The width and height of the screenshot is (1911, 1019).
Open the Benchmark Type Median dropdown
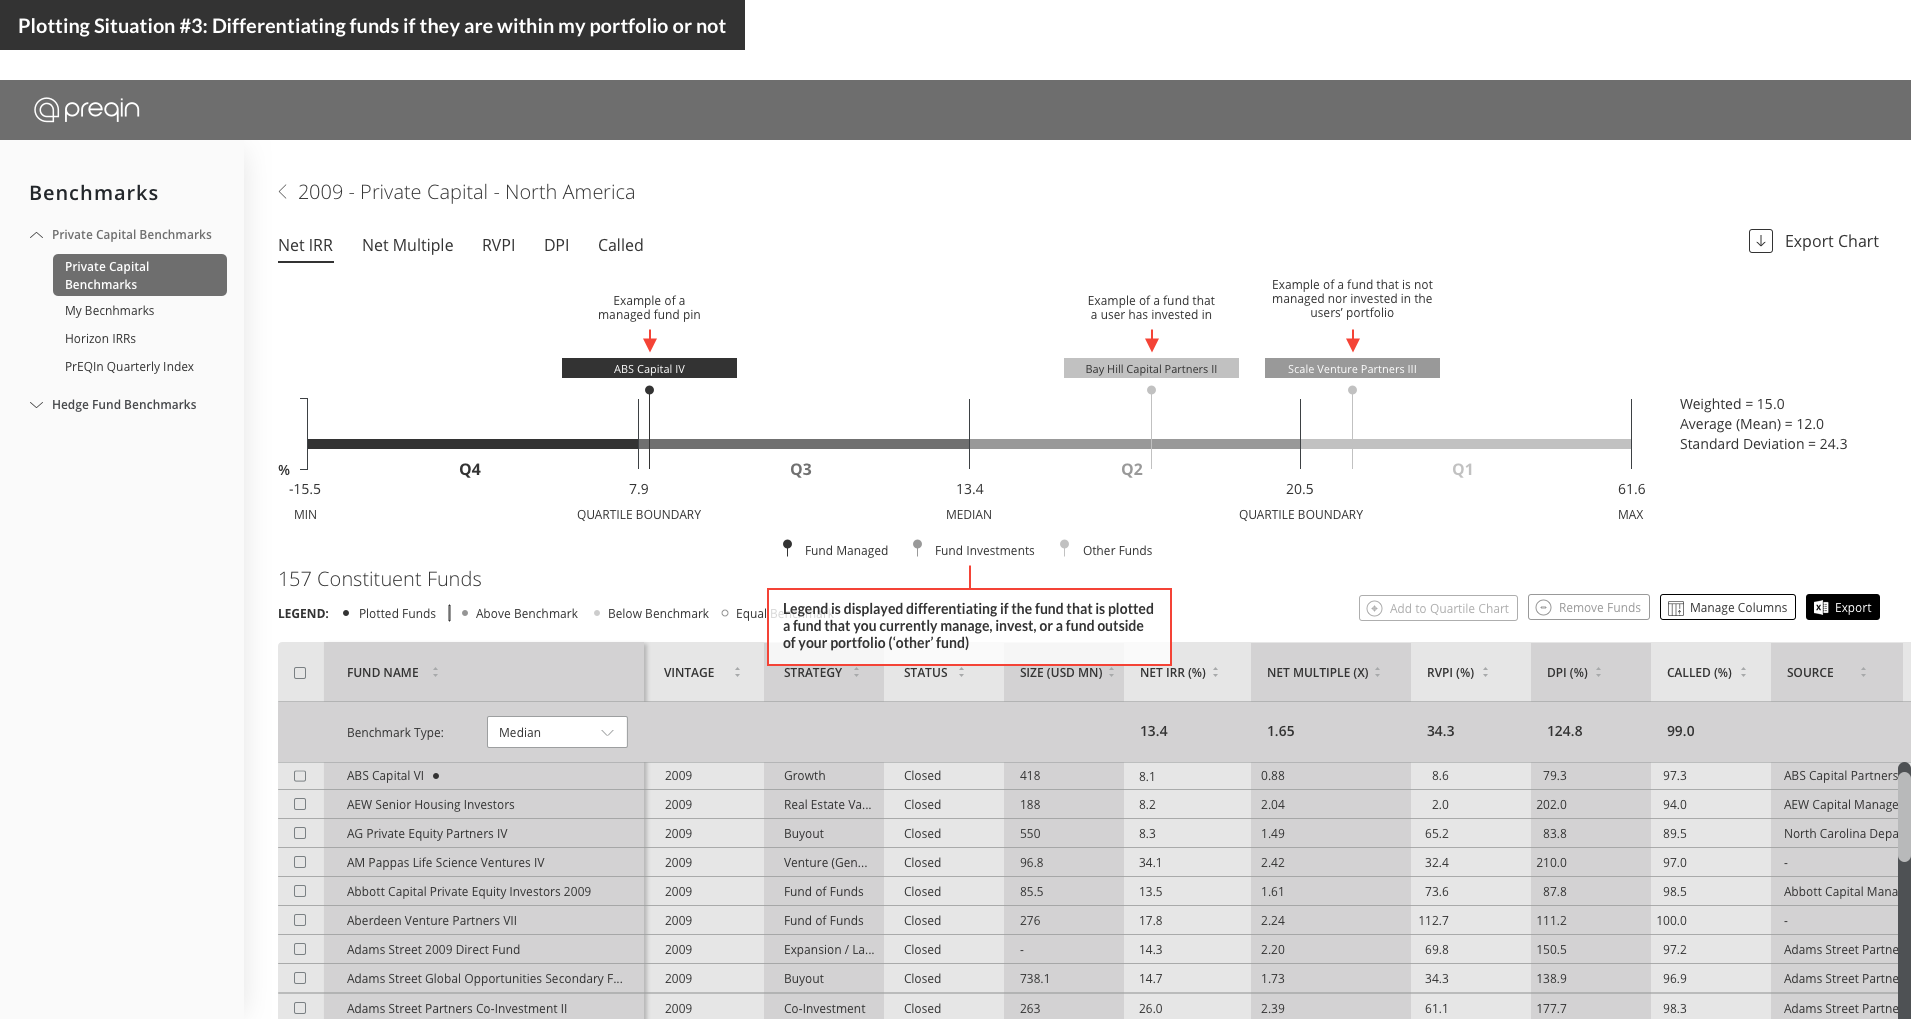(x=557, y=732)
